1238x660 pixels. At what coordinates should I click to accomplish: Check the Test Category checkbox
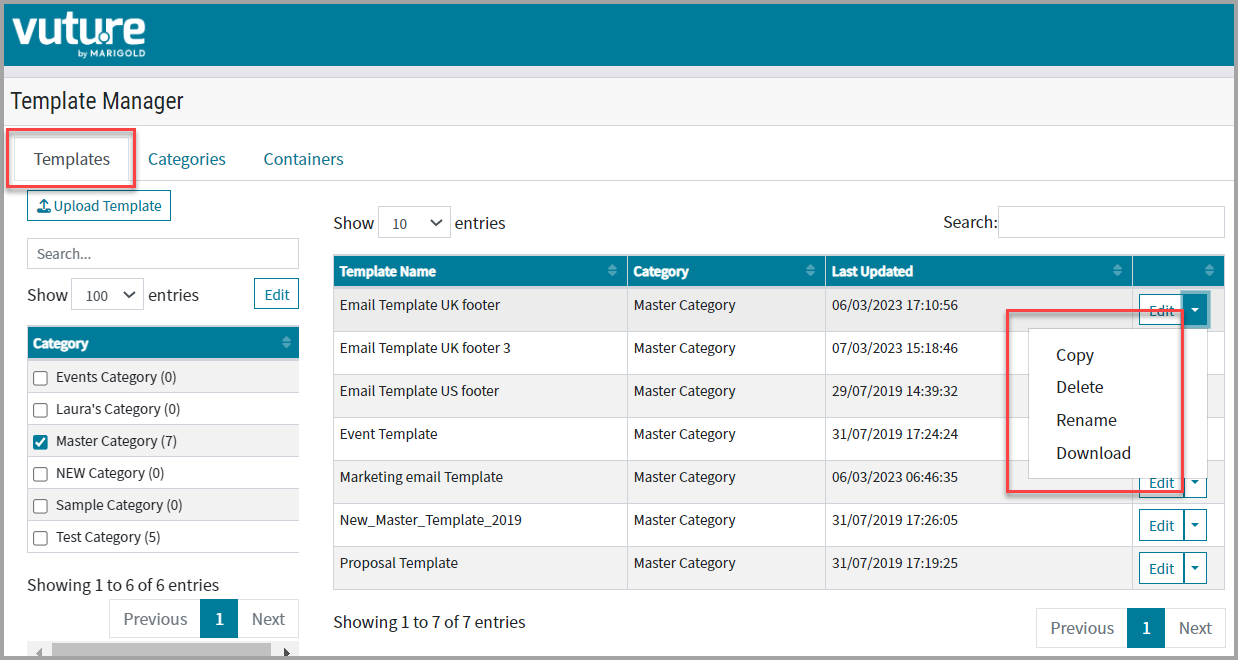tap(41, 538)
